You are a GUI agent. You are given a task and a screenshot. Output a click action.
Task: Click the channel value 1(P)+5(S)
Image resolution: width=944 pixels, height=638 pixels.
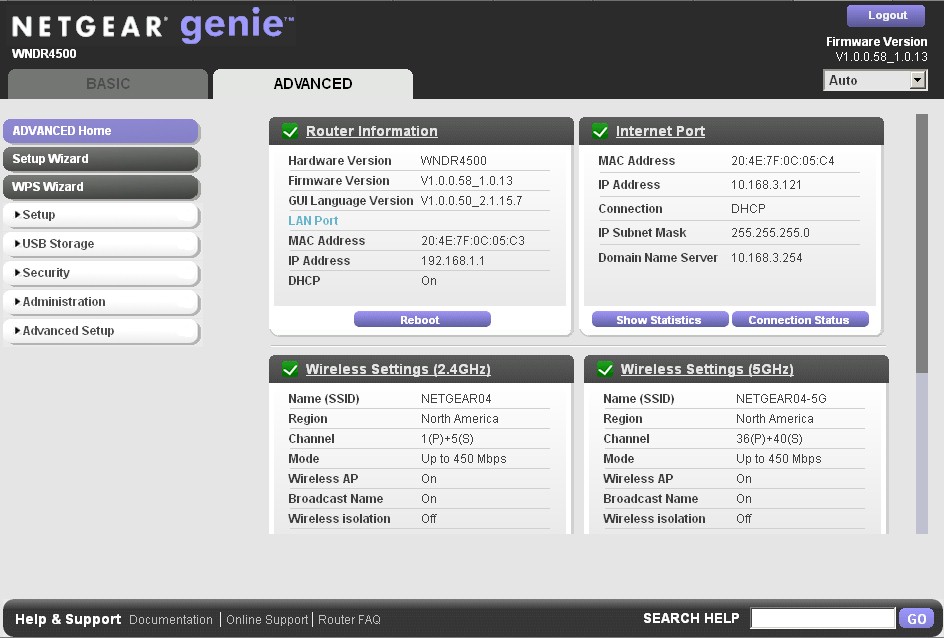click(447, 439)
